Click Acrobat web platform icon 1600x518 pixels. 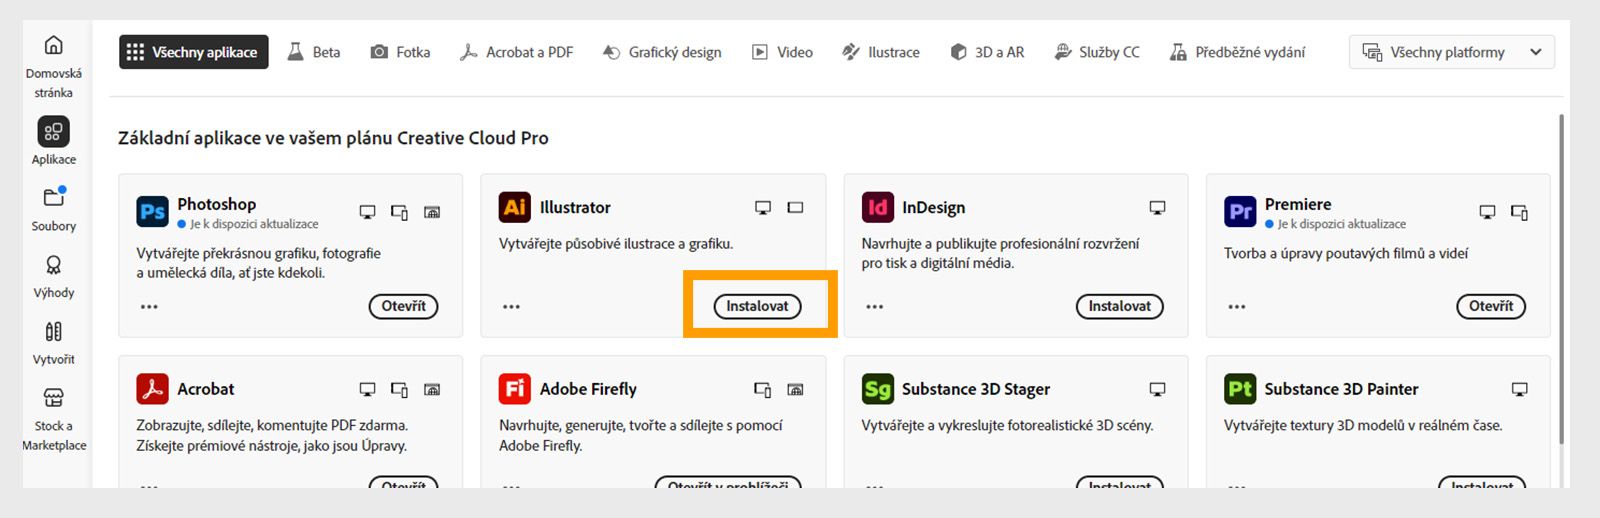(432, 389)
